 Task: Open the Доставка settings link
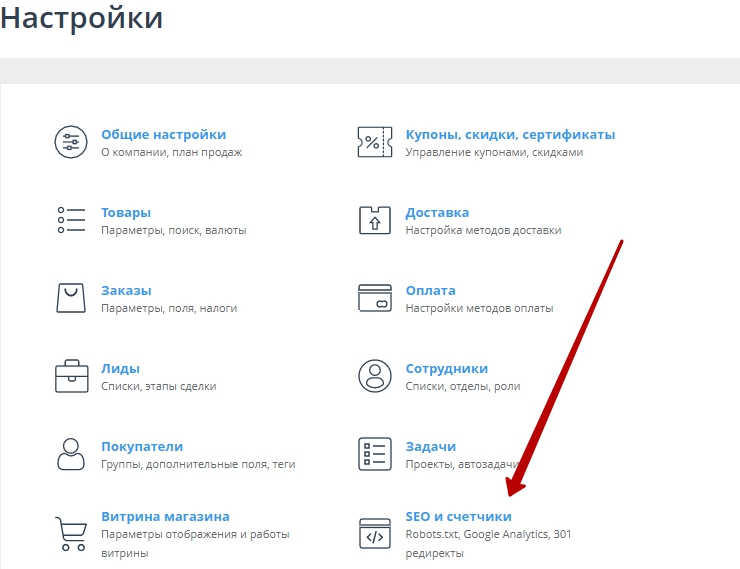tap(437, 212)
